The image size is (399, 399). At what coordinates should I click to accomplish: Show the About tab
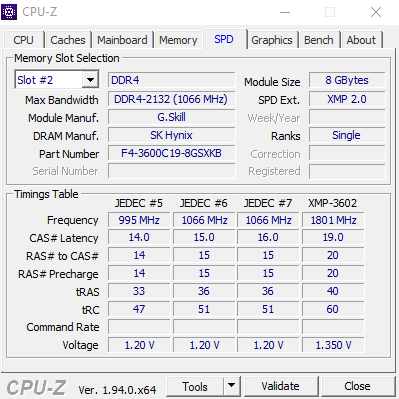pos(361,40)
